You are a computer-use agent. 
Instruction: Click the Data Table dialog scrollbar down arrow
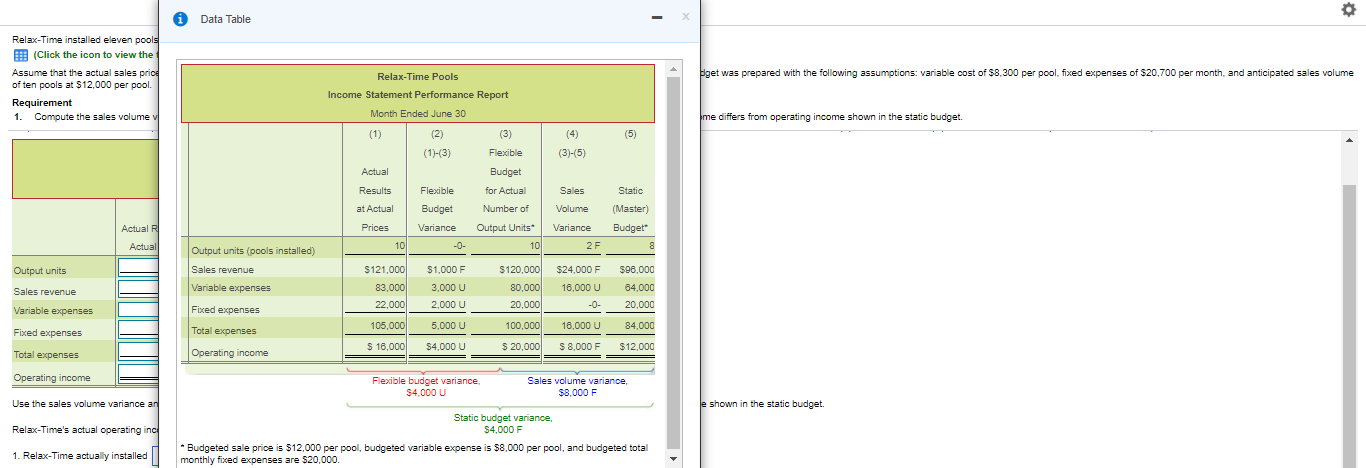(674, 460)
